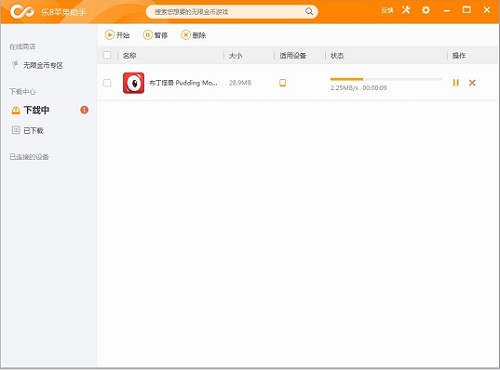The width and height of the screenshot is (500, 370).
Task: Minimize the window
Action: coord(447,11)
